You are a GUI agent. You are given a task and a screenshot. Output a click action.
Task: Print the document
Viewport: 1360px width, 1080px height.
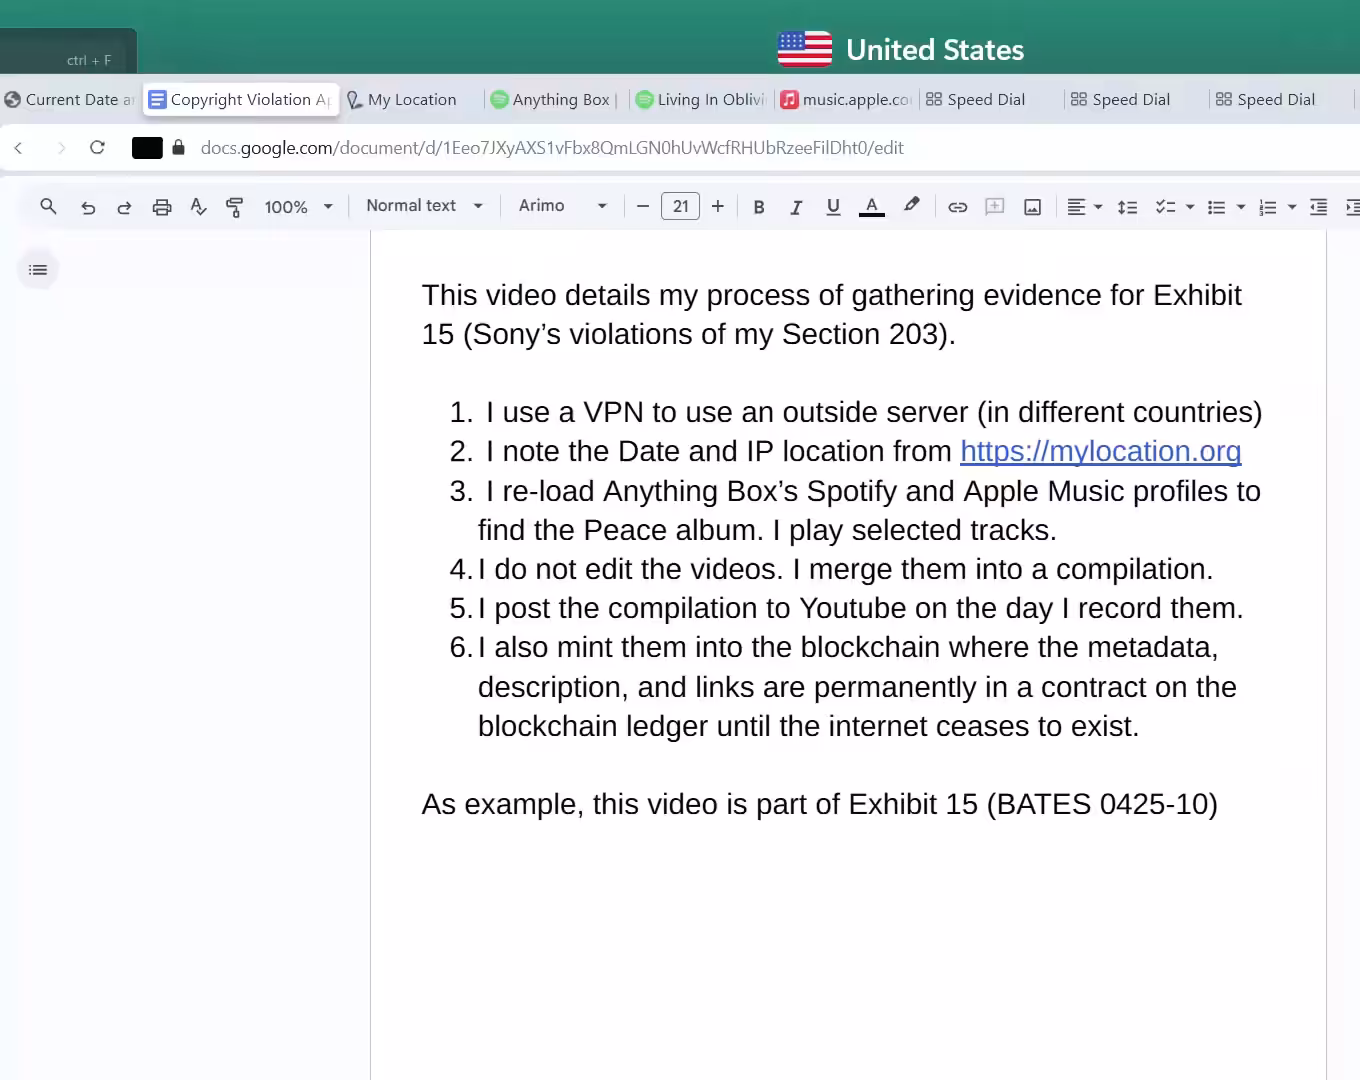(162, 207)
